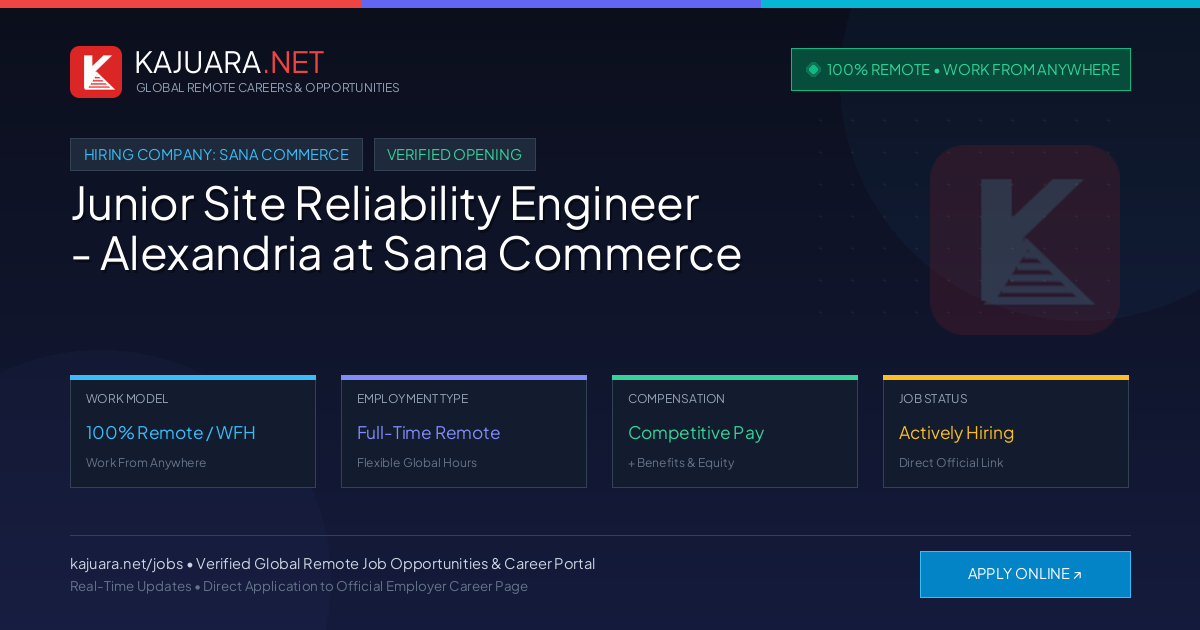
Task: Click the Junior Site Reliability Engineer job title
Action: click(406, 229)
